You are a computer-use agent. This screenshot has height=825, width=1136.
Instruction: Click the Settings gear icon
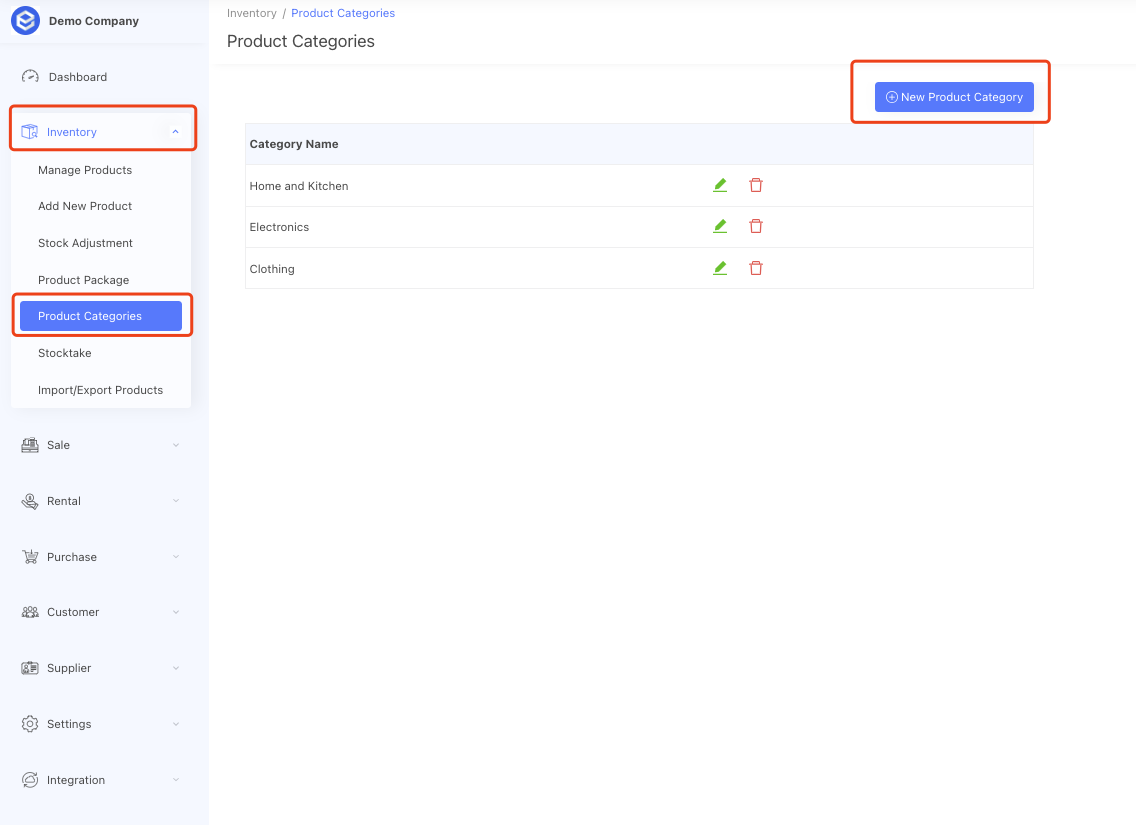click(x=28, y=723)
